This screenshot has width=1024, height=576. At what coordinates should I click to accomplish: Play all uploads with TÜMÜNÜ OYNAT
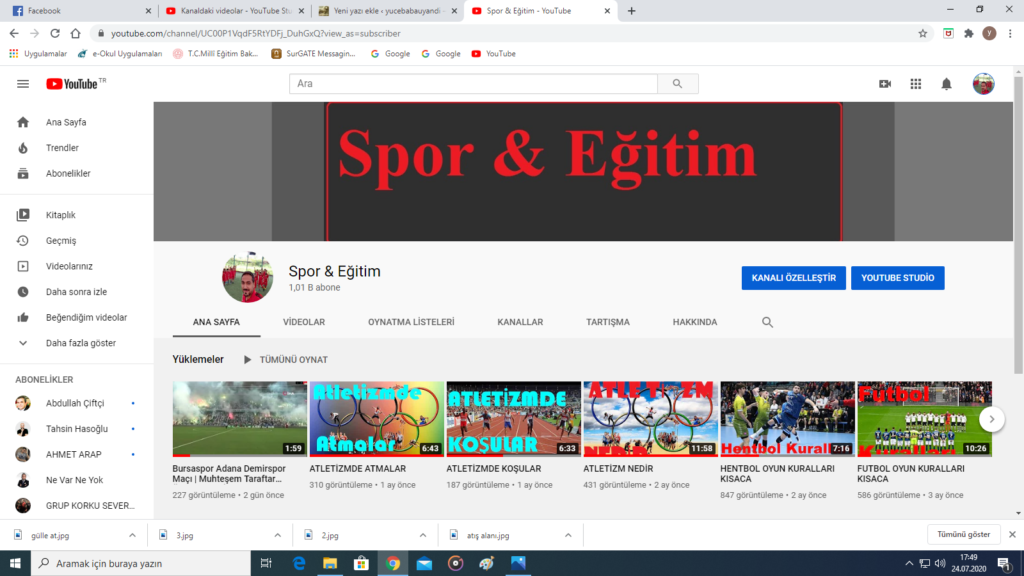coord(285,359)
